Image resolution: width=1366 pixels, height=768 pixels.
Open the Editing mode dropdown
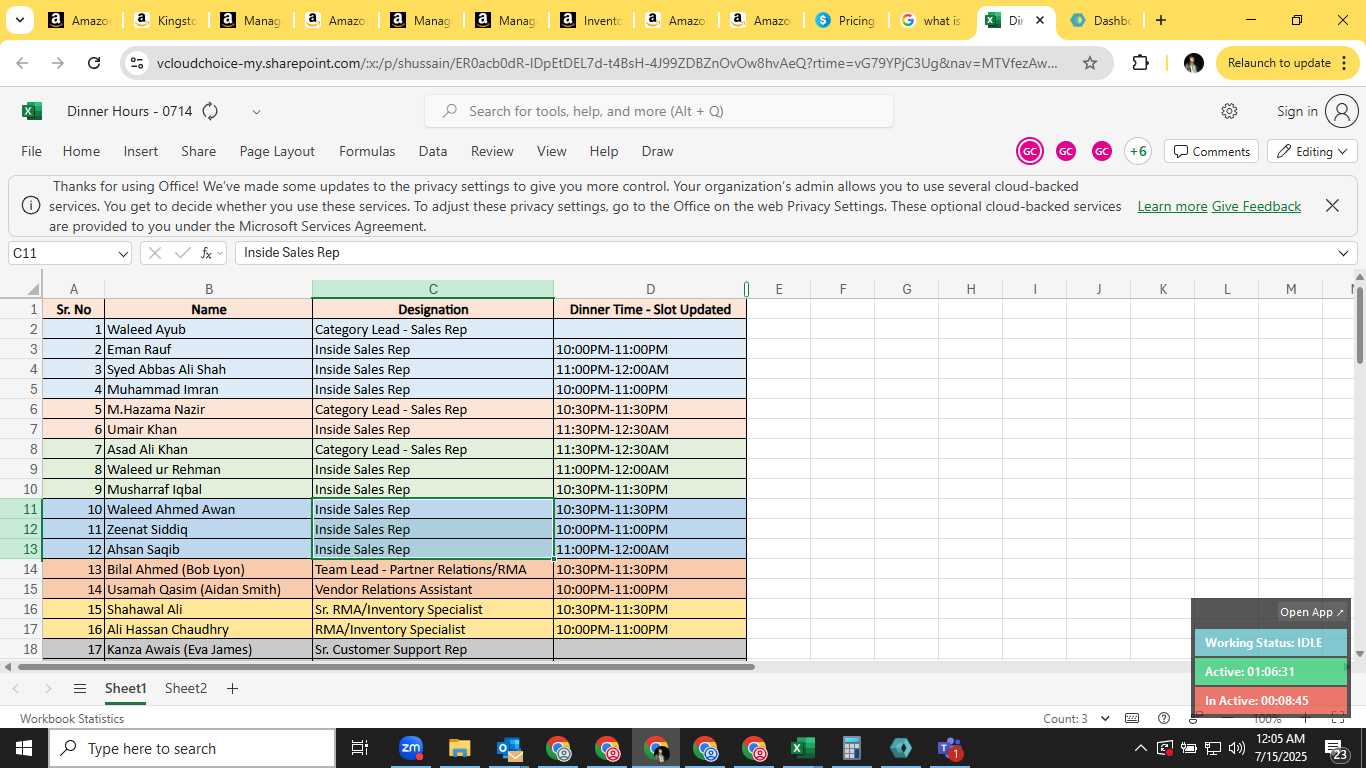1312,151
